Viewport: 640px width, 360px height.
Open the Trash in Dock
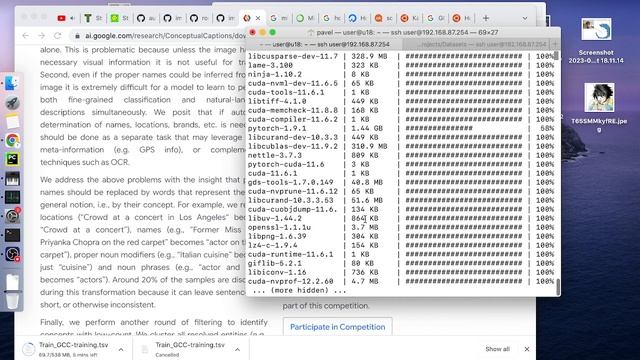pos(12,300)
